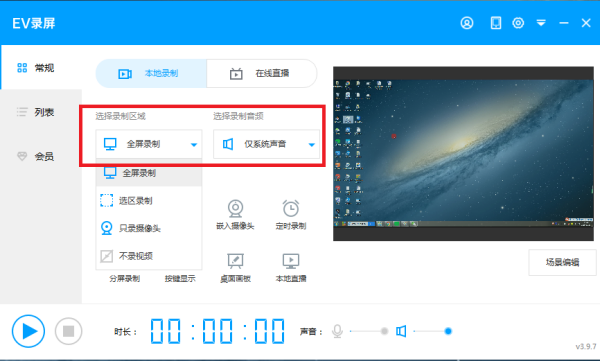
Task: Select the 在线直播 mode tab
Action: point(262,73)
